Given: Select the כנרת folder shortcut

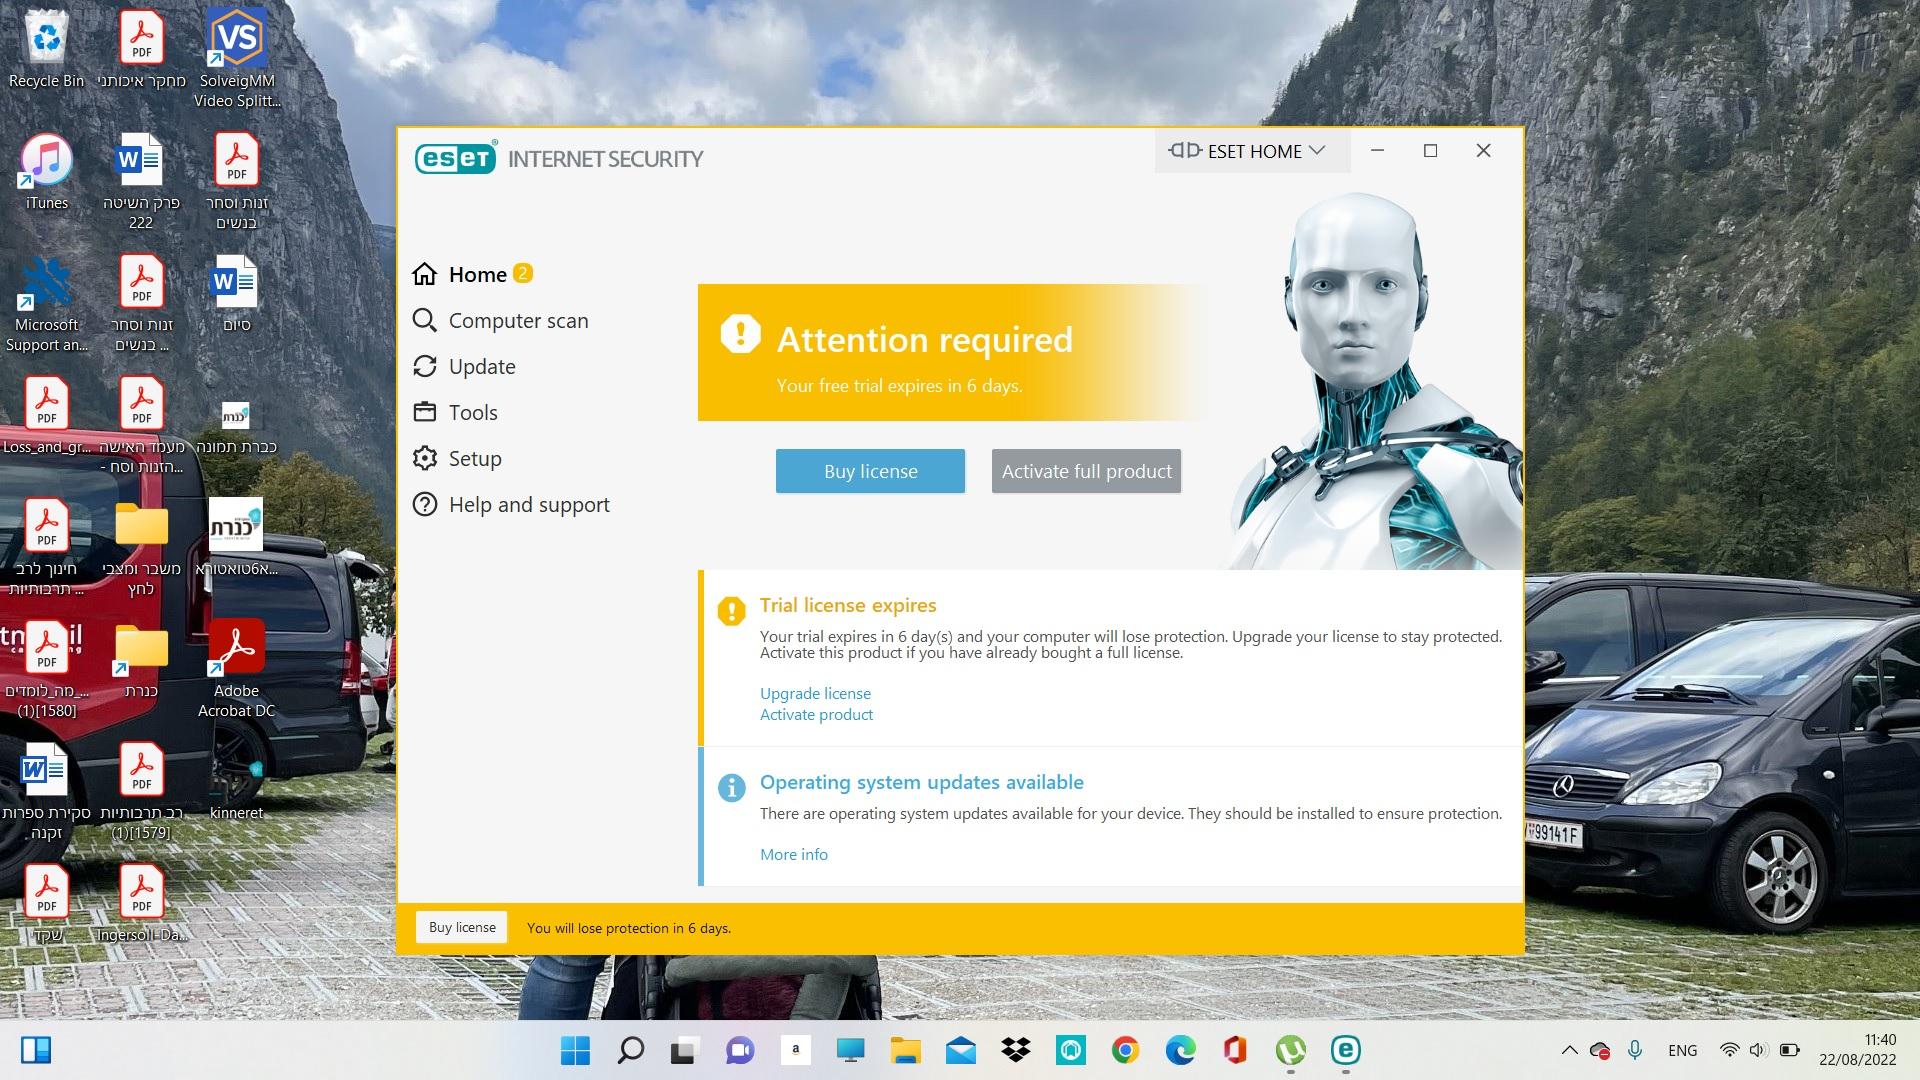Looking at the screenshot, I should pos(141,660).
